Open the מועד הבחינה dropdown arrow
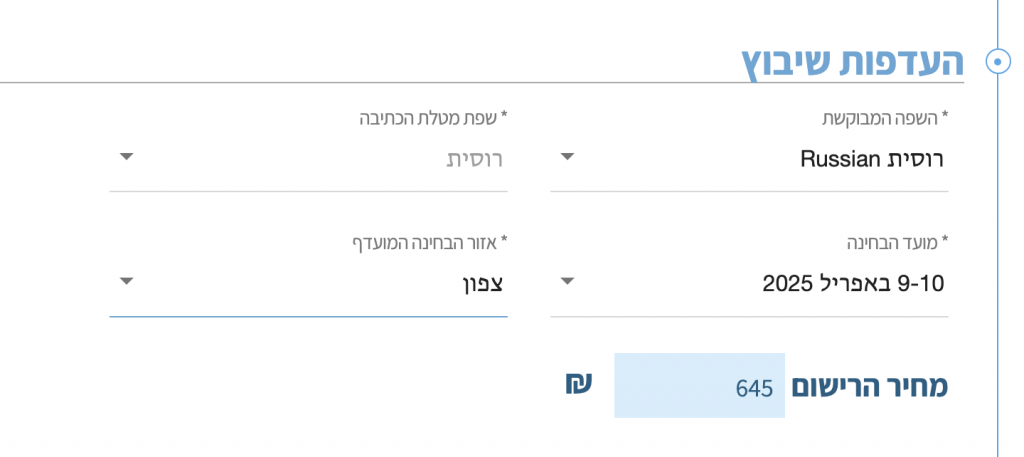This screenshot has height=457, width=1024. click(x=568, y=281)
